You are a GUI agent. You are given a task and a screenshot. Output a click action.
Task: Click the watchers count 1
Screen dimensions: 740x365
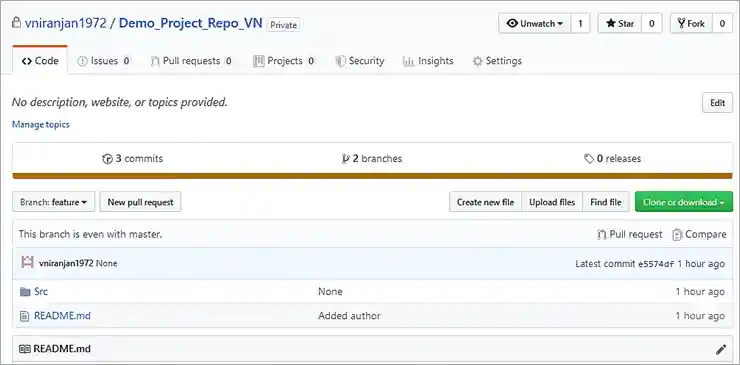pyautogui.click(x=580, y=24)
